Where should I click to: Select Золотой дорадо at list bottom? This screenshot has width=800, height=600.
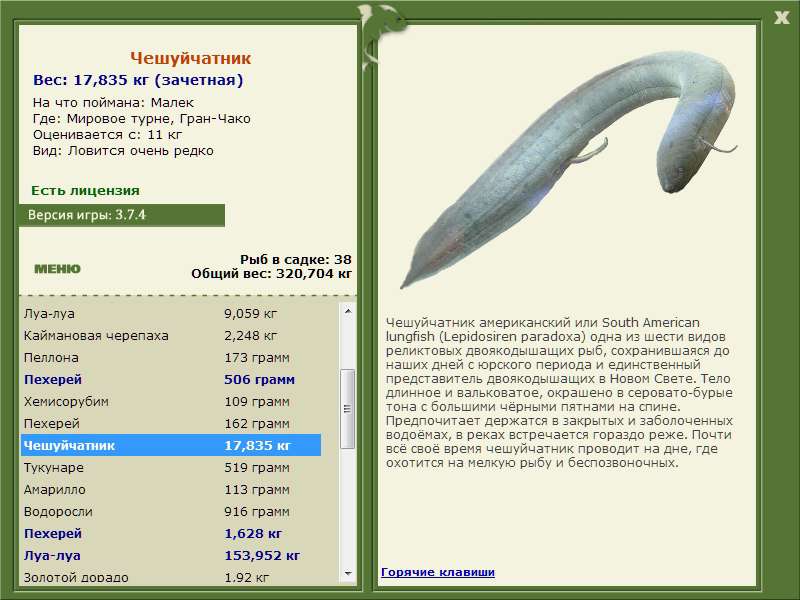pyautogui.click(x=170, y=577)
